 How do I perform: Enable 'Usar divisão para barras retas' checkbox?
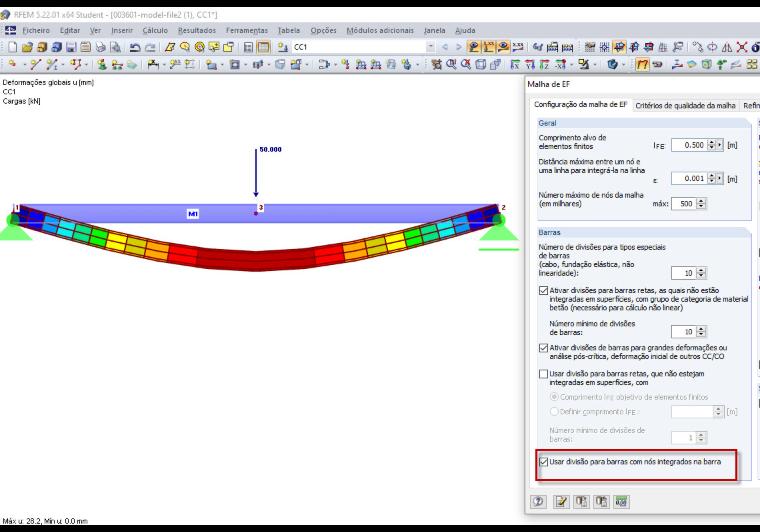click(543, 374)
